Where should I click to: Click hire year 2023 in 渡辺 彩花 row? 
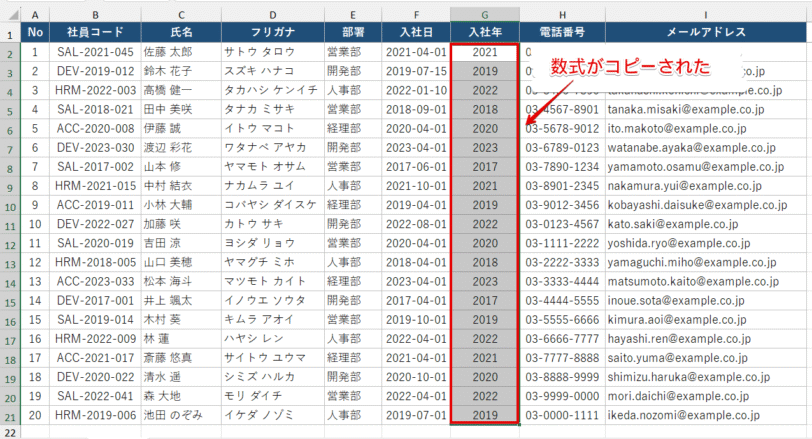[485, 148]
